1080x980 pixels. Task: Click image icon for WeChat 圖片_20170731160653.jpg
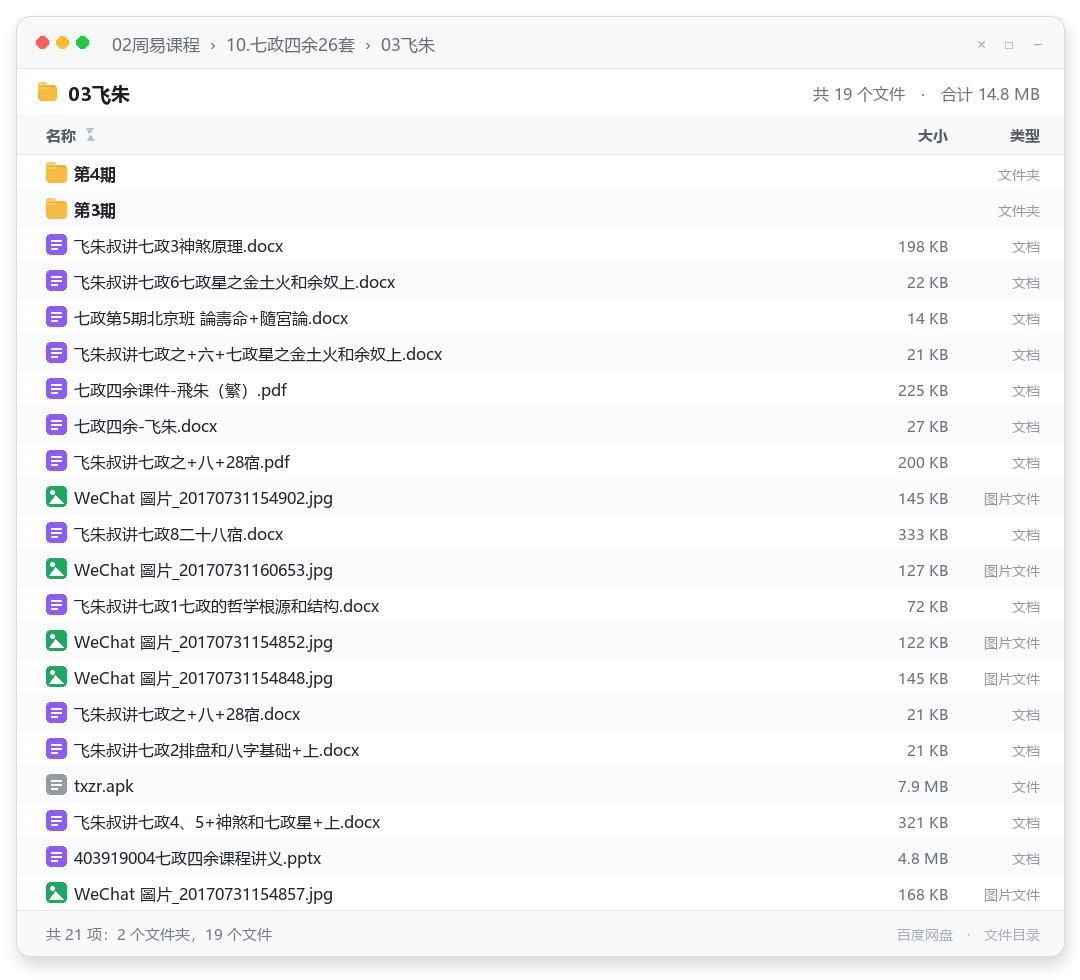tap(56, 570)
